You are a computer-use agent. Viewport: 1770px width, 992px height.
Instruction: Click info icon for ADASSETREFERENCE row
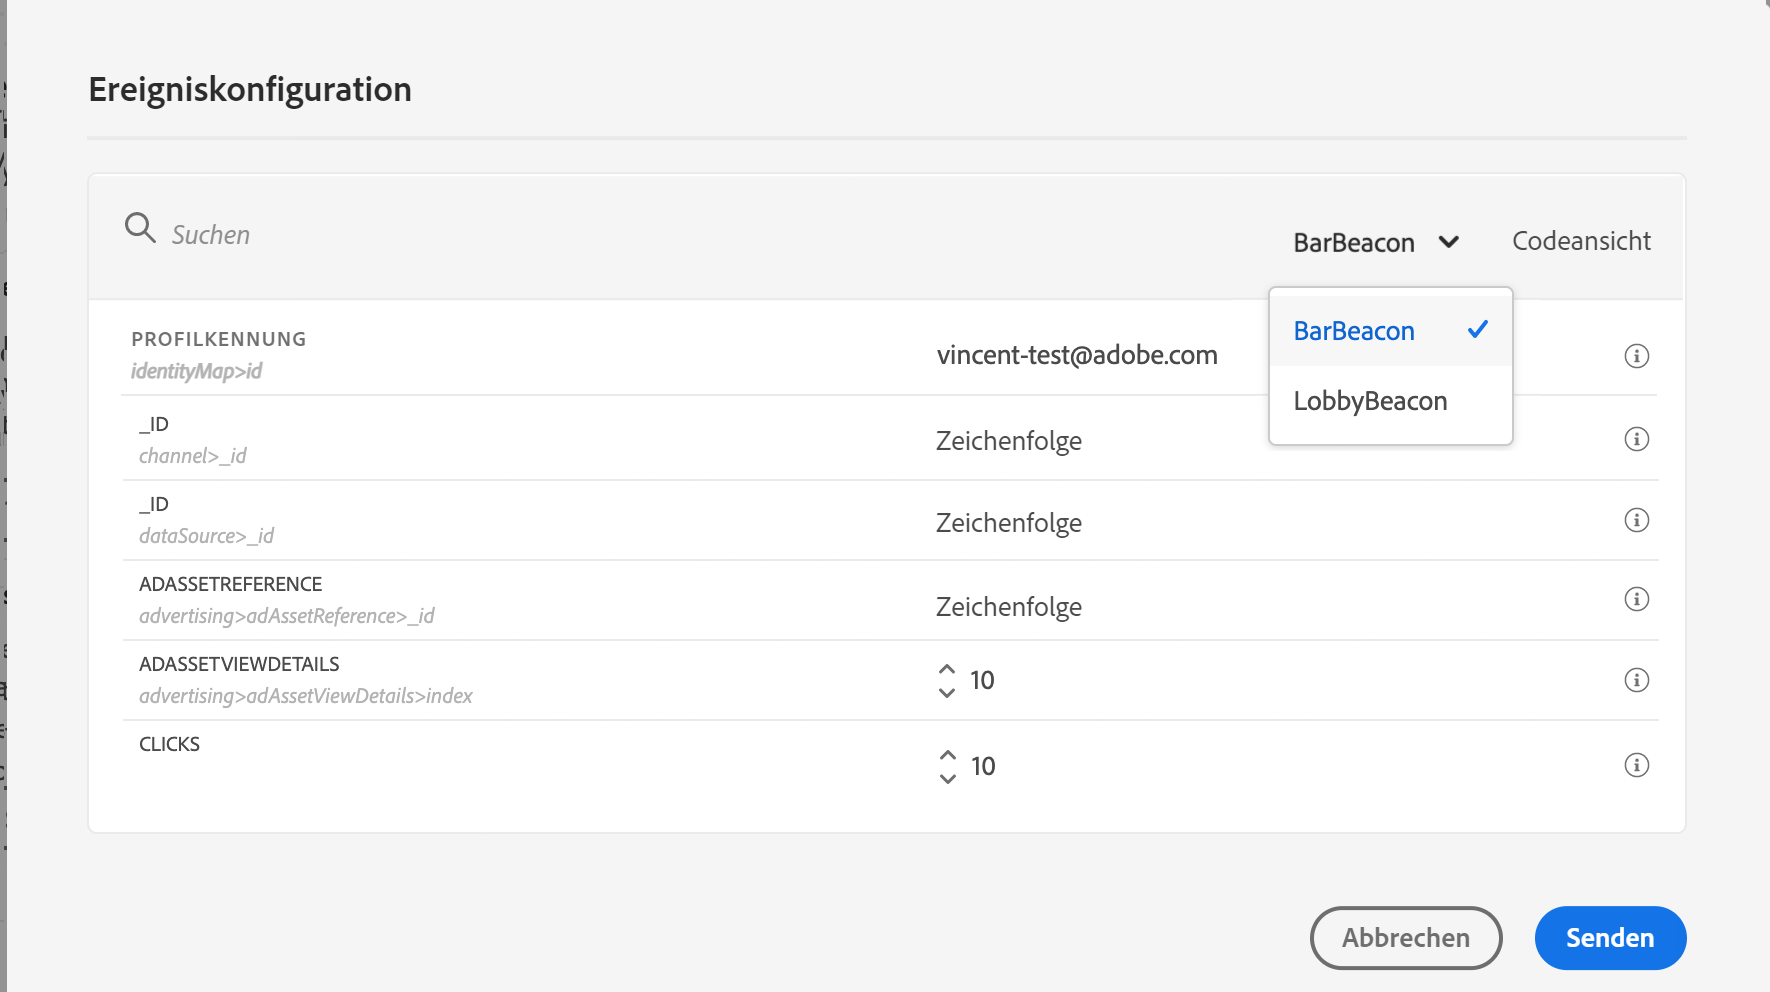pyautogui.click(x=1636, y=599)
